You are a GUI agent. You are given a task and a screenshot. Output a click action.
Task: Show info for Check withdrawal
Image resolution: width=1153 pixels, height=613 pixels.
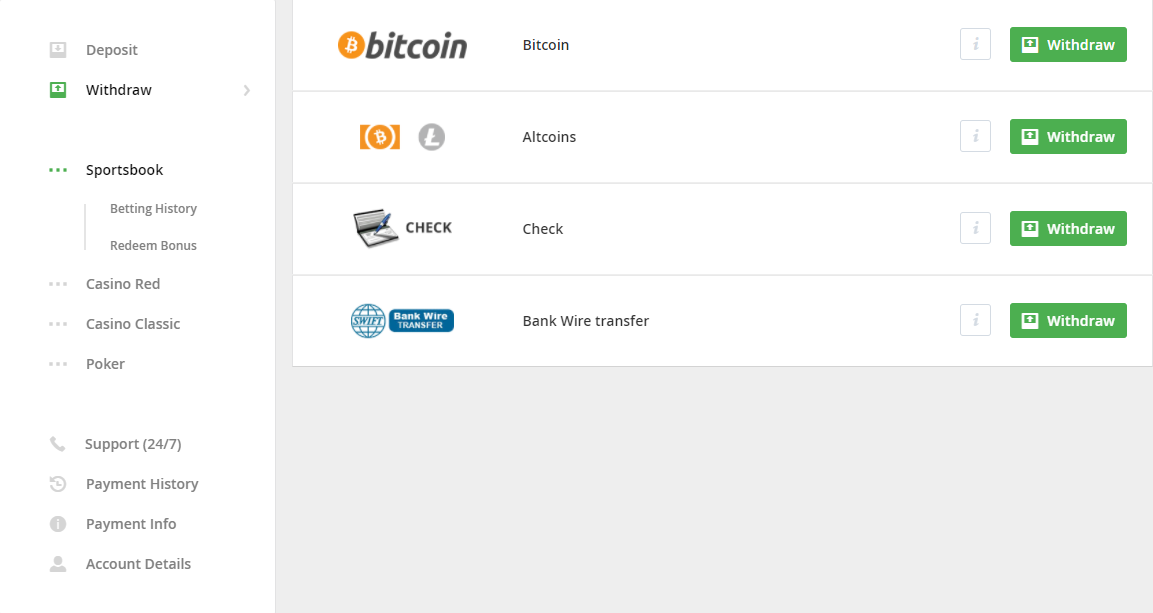click(x=975, y=229)
